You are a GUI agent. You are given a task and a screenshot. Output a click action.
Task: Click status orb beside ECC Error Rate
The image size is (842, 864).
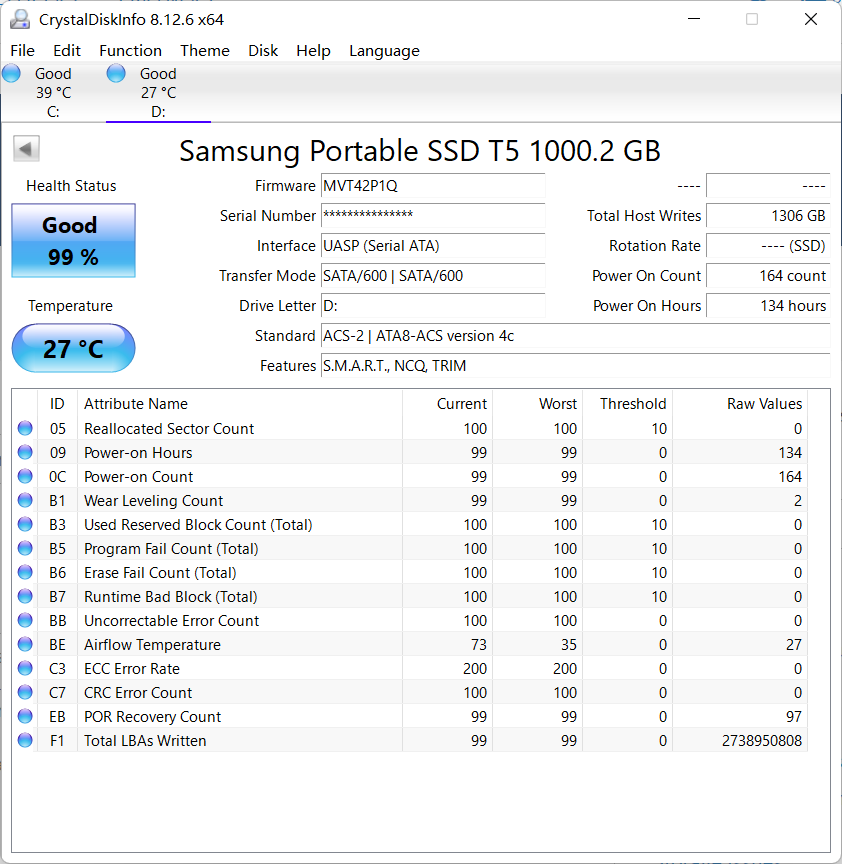tap(25, 669)
